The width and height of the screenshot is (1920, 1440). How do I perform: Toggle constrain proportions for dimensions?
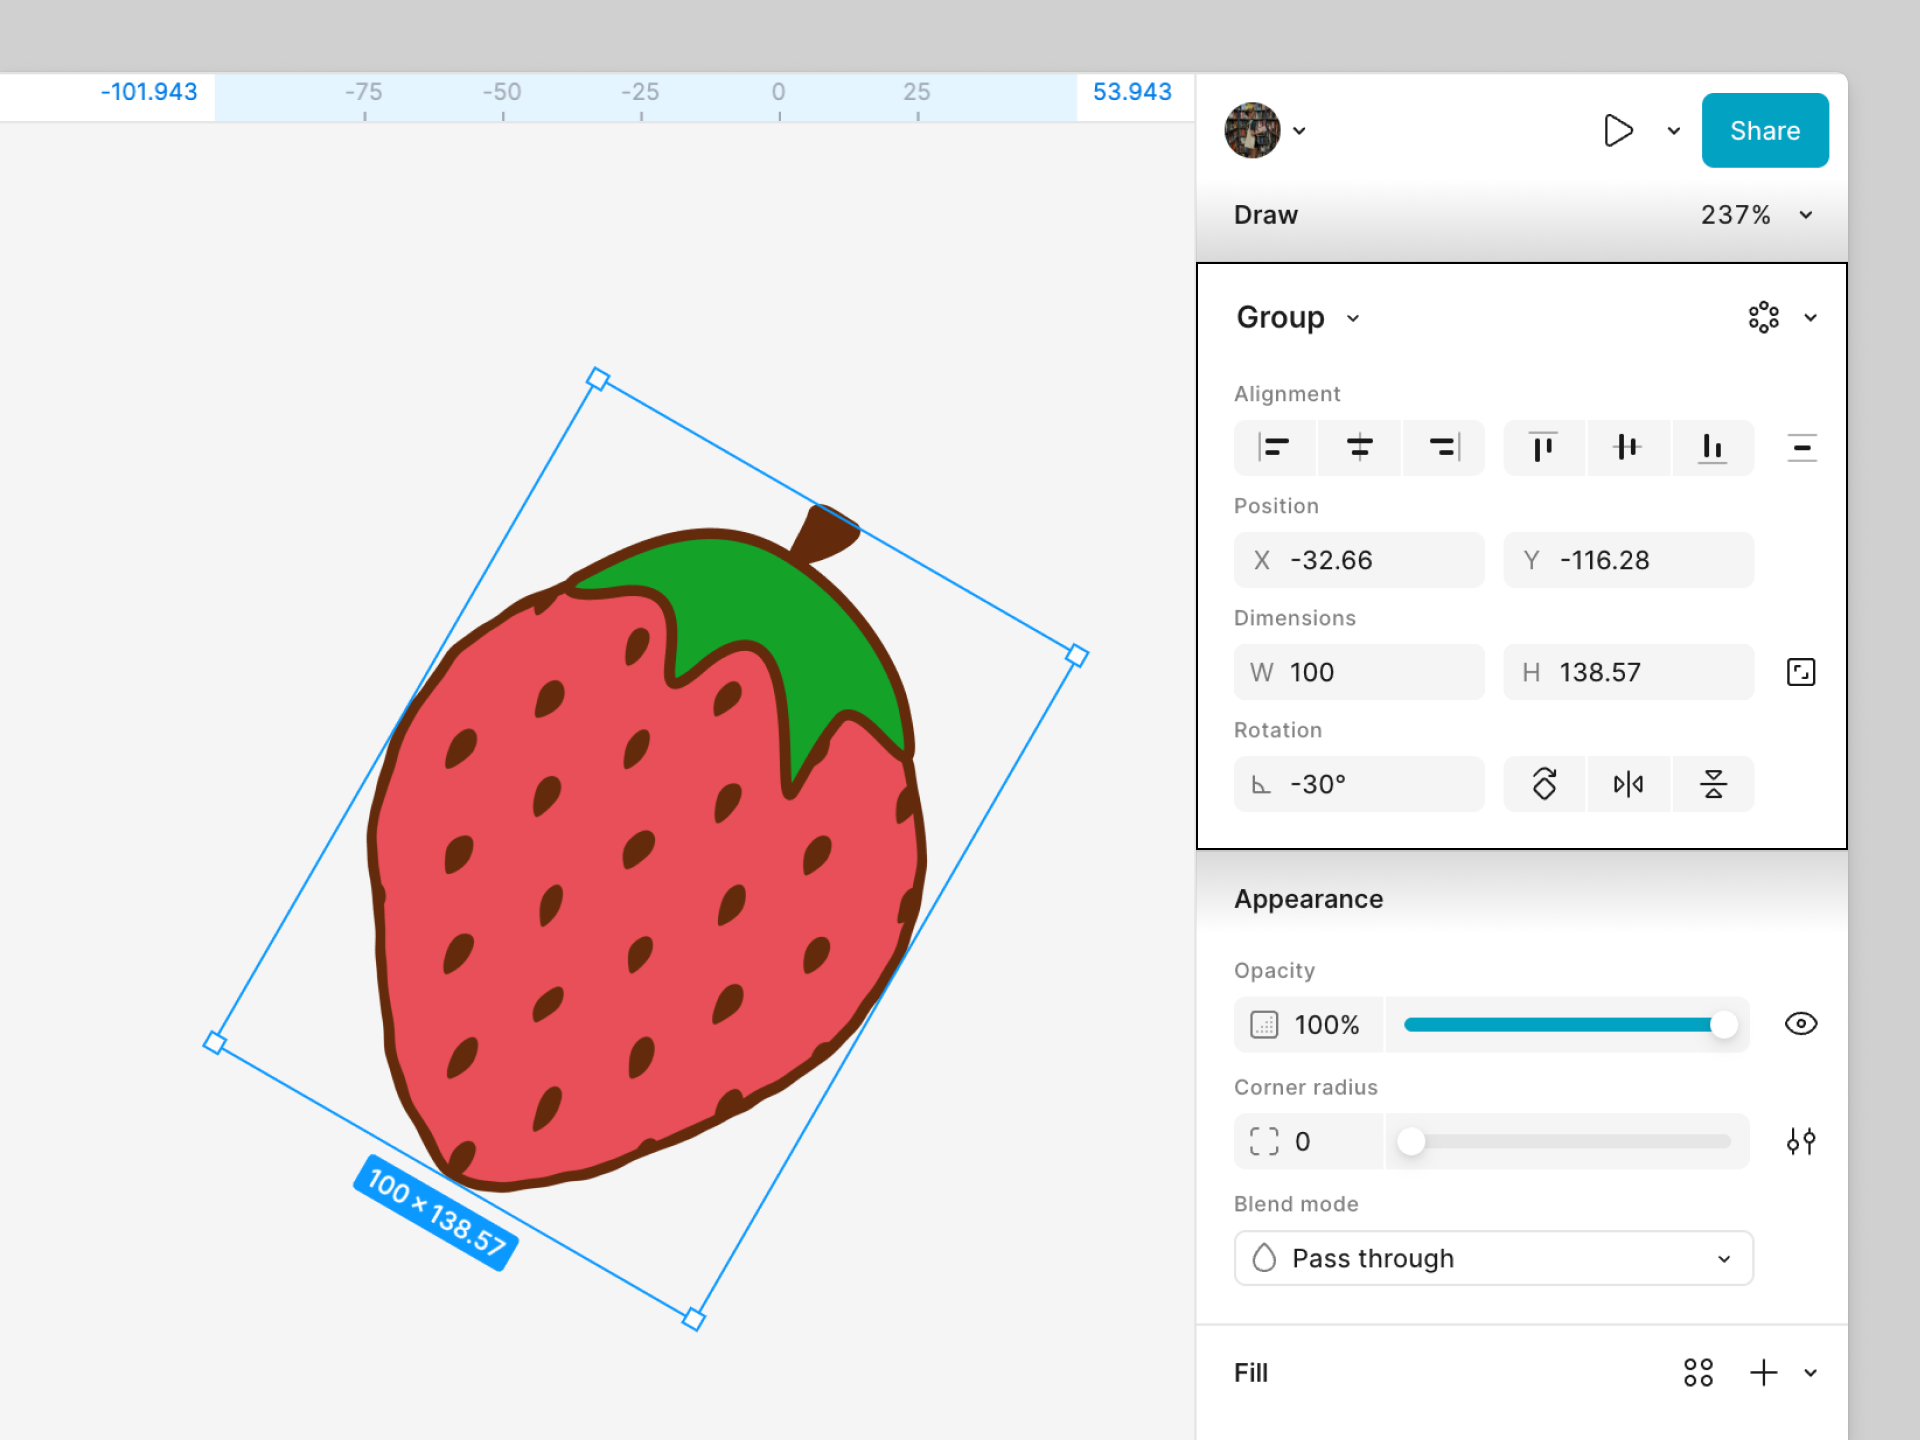pyautogui.click(x=1801, y=672)
